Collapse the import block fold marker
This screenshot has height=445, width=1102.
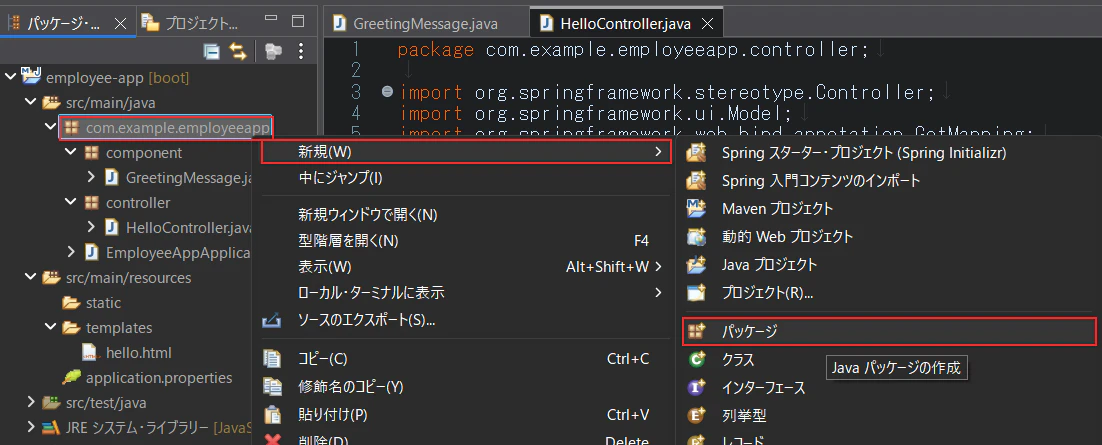(387, 92)
